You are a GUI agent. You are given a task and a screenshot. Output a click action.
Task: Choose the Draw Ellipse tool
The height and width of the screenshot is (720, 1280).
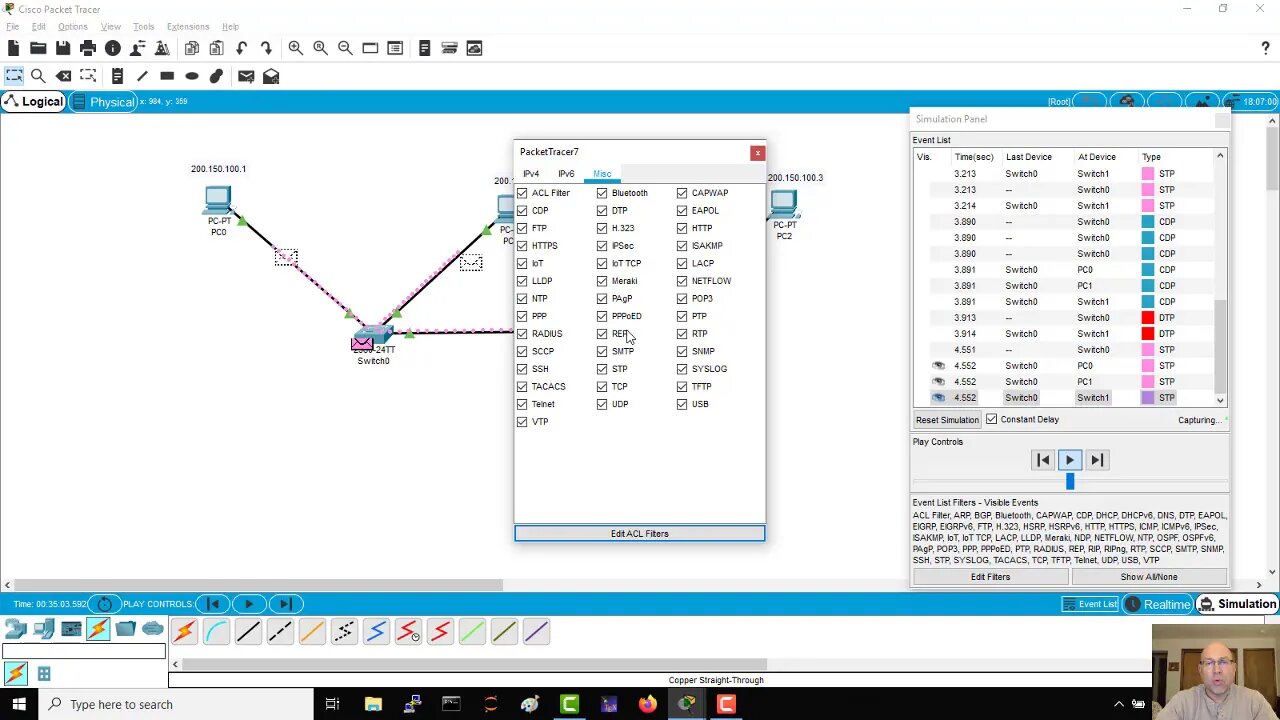192,76
